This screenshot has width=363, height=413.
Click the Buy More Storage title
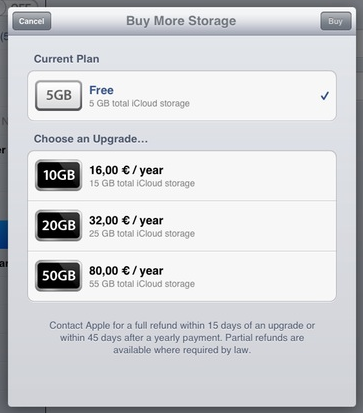pos(181,21)
